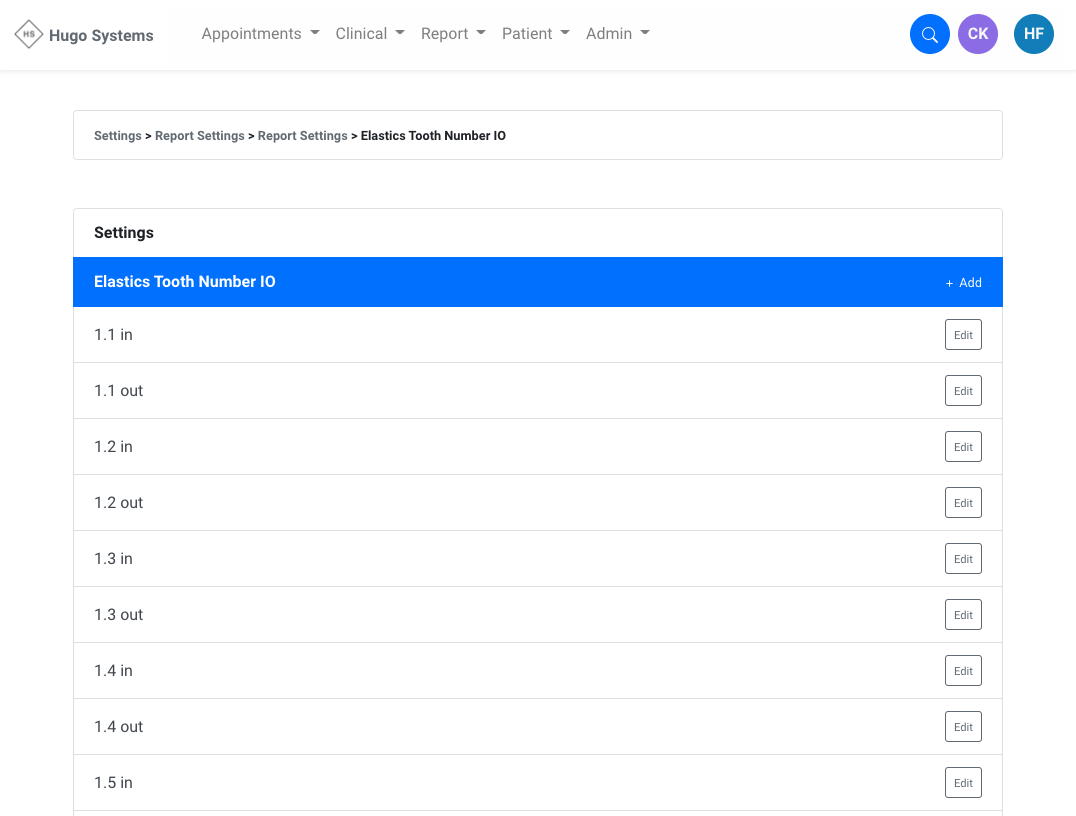Edit the 1.1 out entry
The image size is (1076, 816).
[x=962, y=391]
